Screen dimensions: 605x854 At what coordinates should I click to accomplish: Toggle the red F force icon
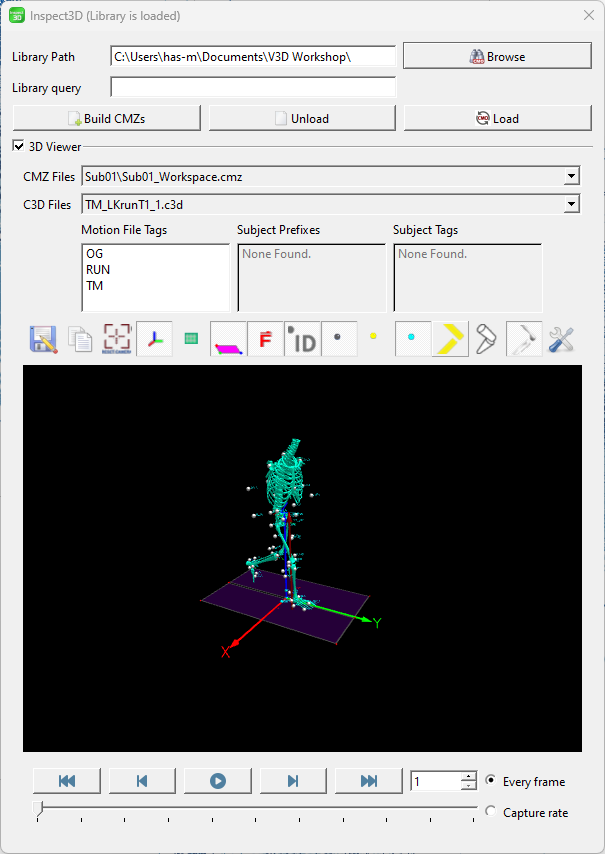coord(265,339)
